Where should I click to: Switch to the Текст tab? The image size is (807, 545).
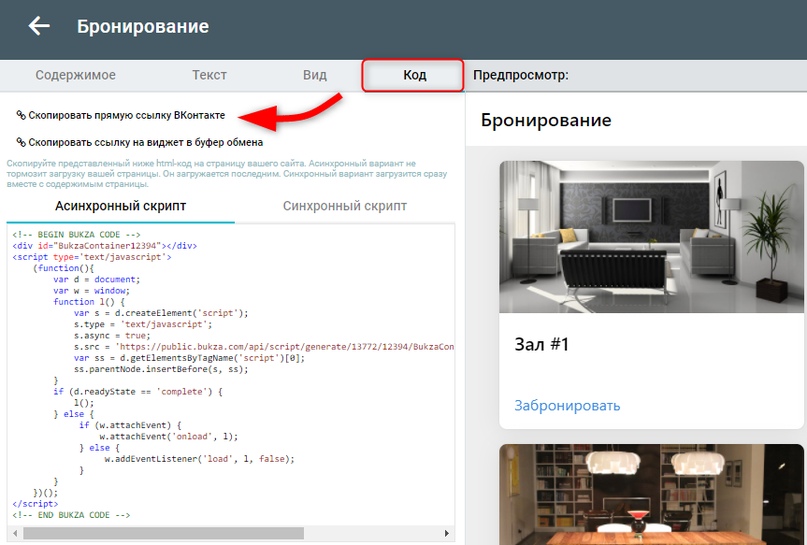209,75
